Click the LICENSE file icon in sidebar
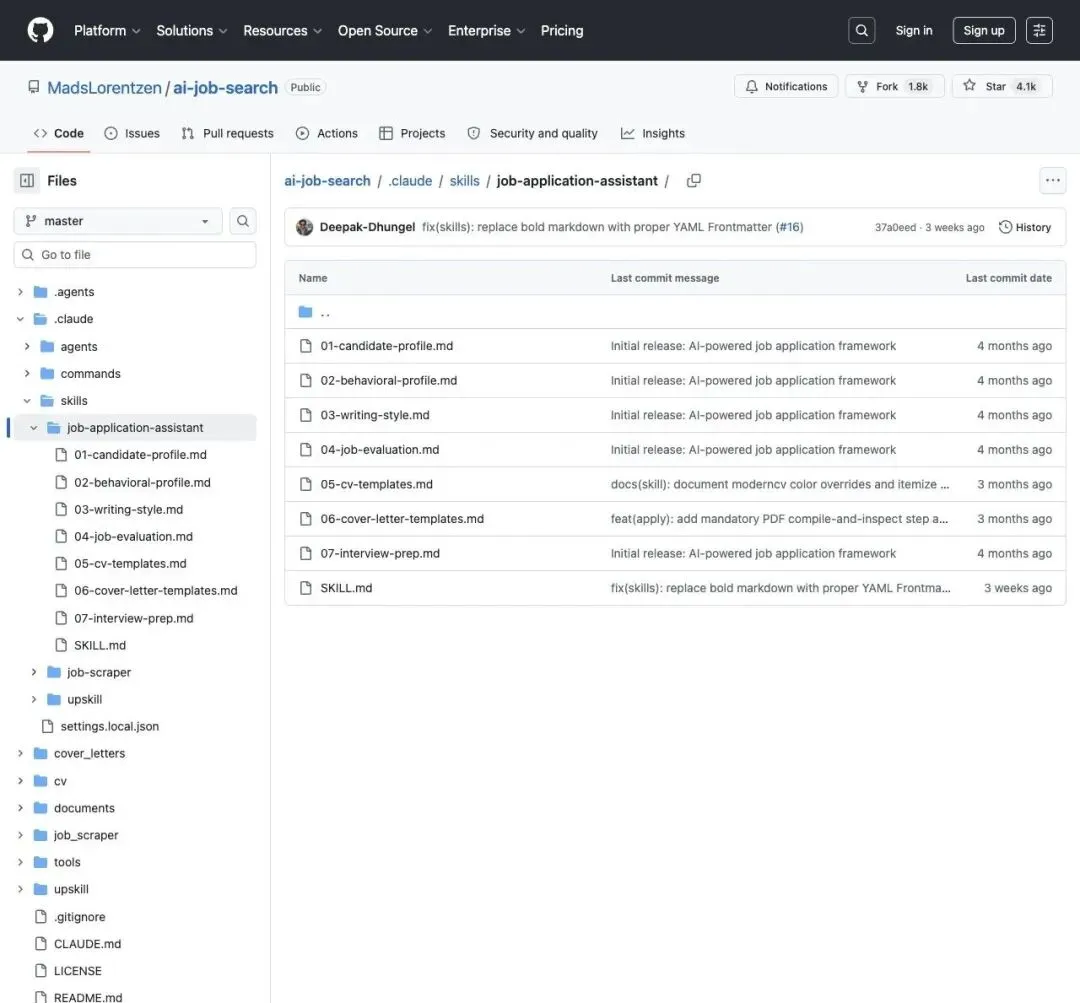 pos(41,971)
